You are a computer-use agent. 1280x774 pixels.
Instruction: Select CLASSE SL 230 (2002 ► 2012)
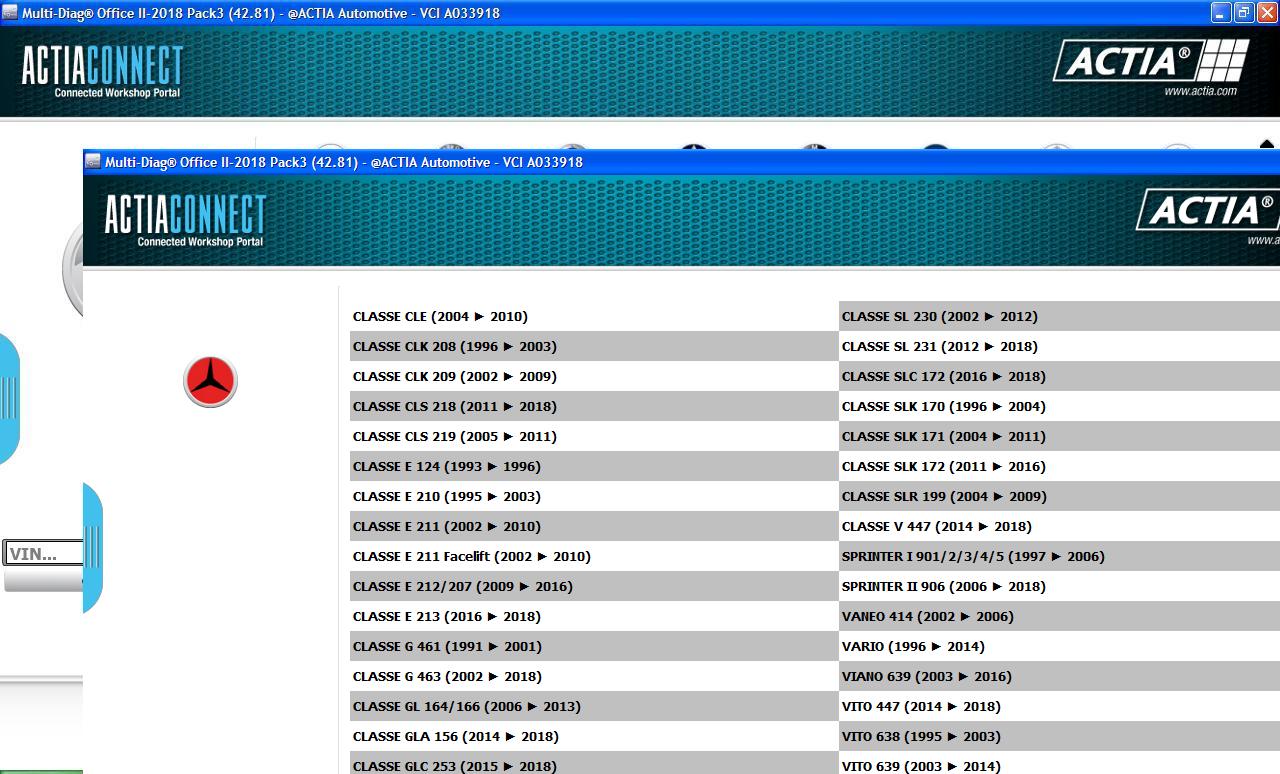(1060, 316)
